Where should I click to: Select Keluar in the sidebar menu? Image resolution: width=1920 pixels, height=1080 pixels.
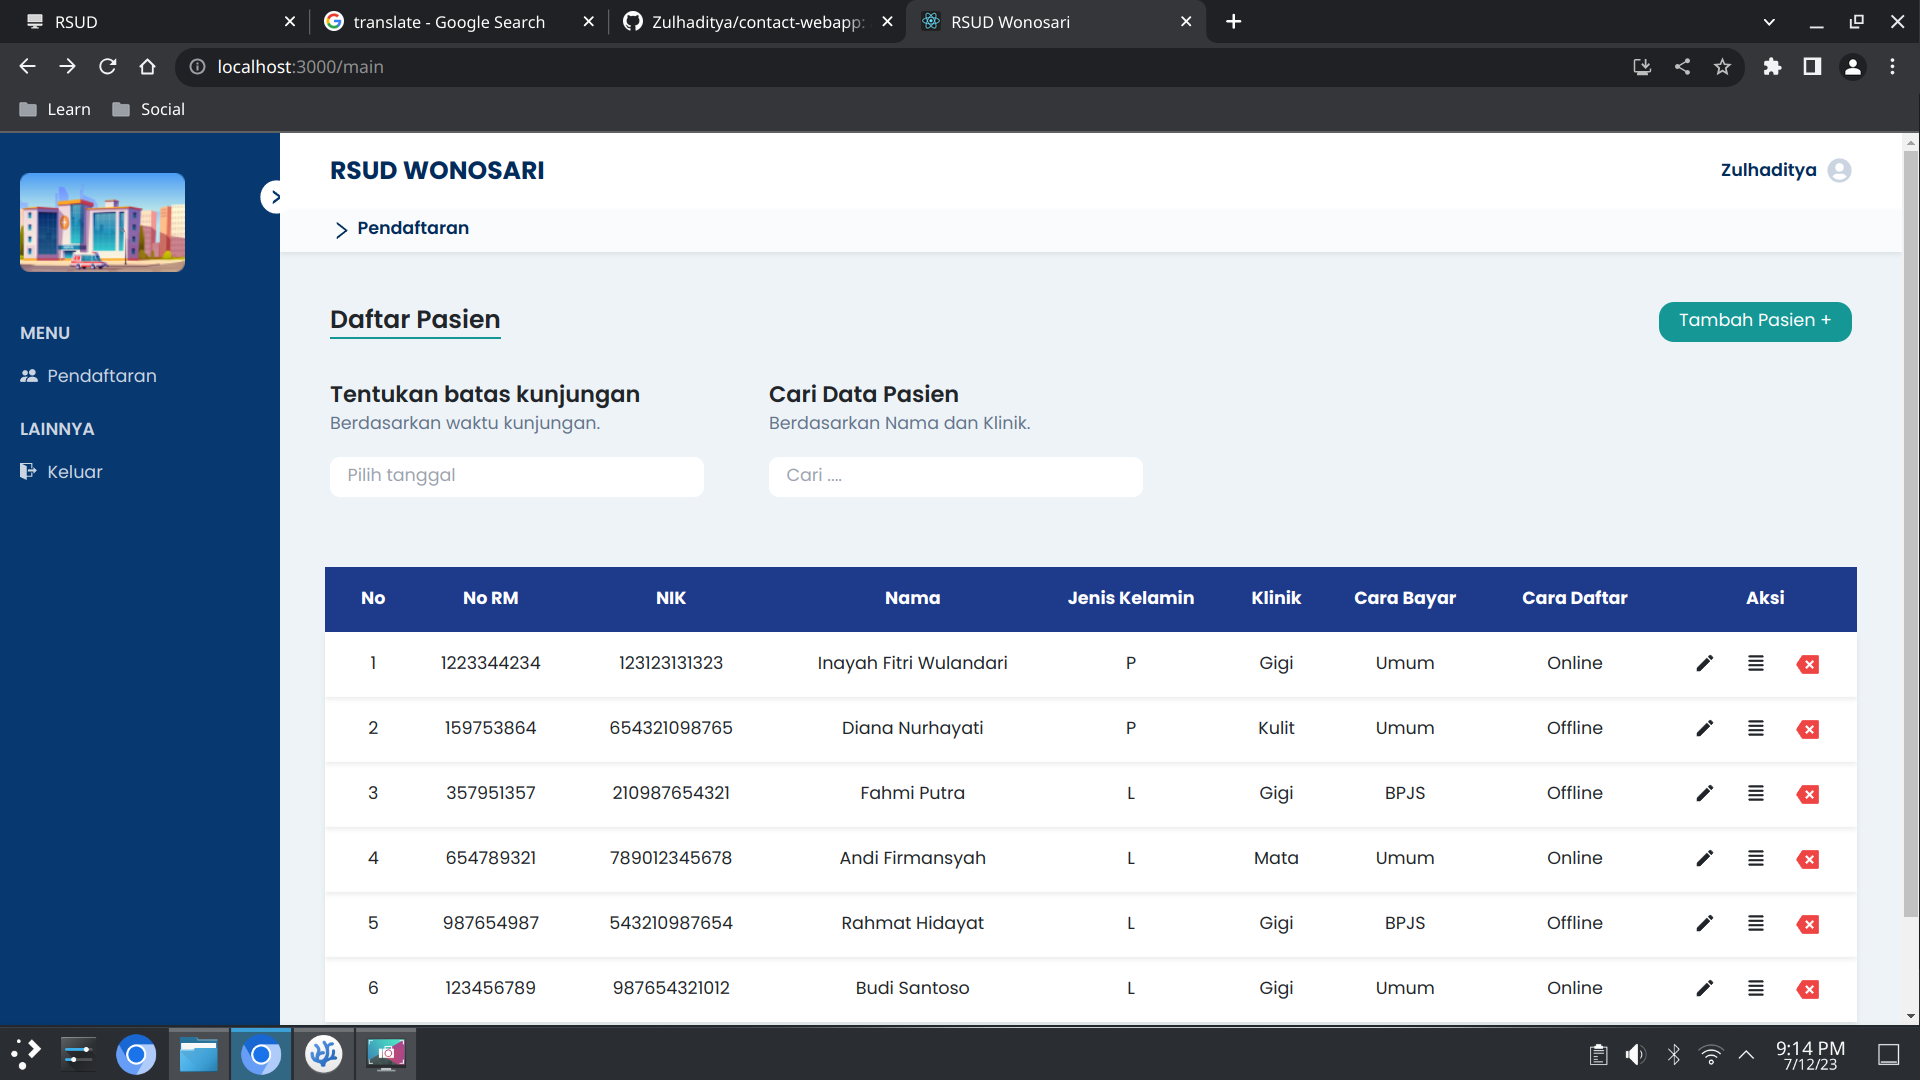[x=74, y=472]
